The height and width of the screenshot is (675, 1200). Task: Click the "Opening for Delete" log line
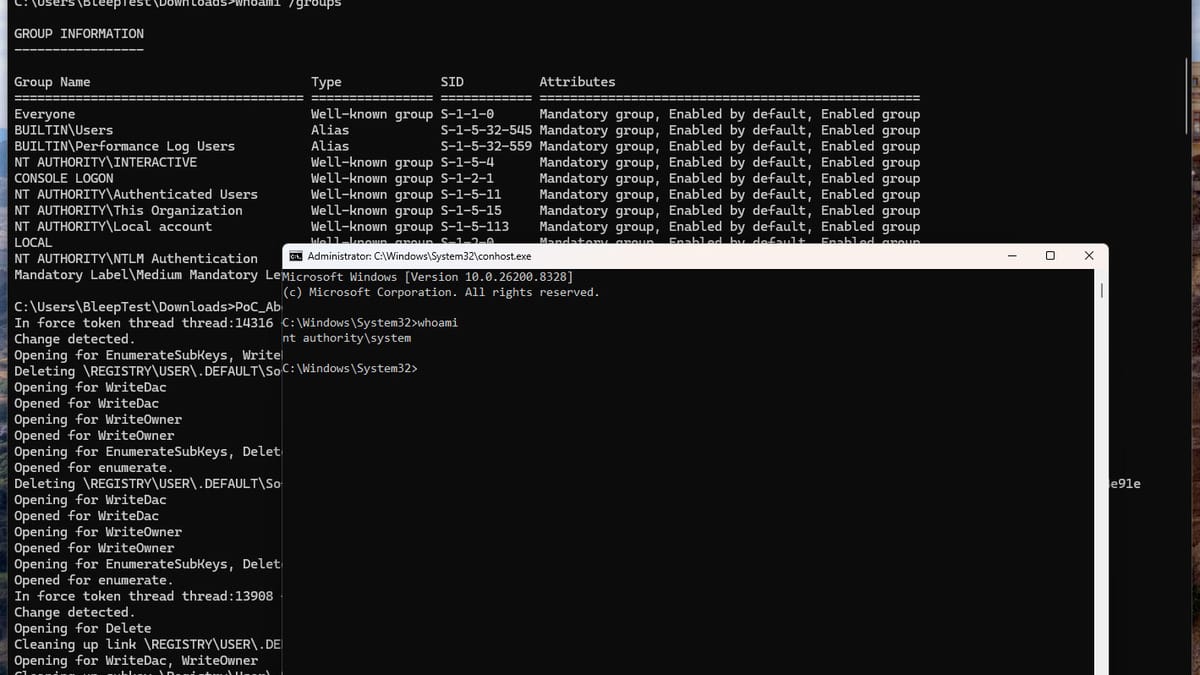click(83, 628)
